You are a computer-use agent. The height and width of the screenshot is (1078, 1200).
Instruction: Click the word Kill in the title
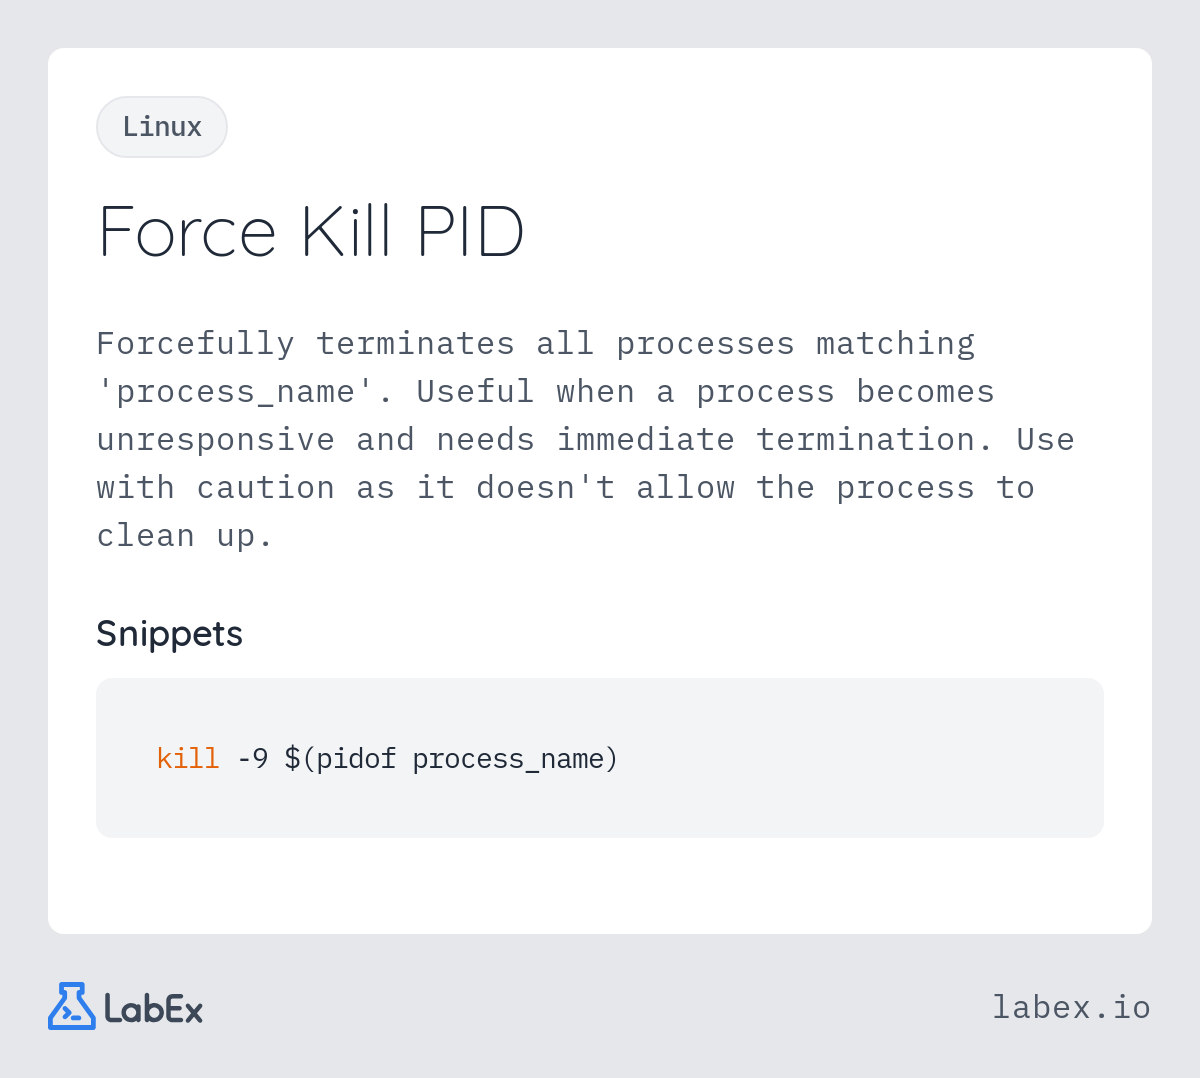(x=346, y=232)
